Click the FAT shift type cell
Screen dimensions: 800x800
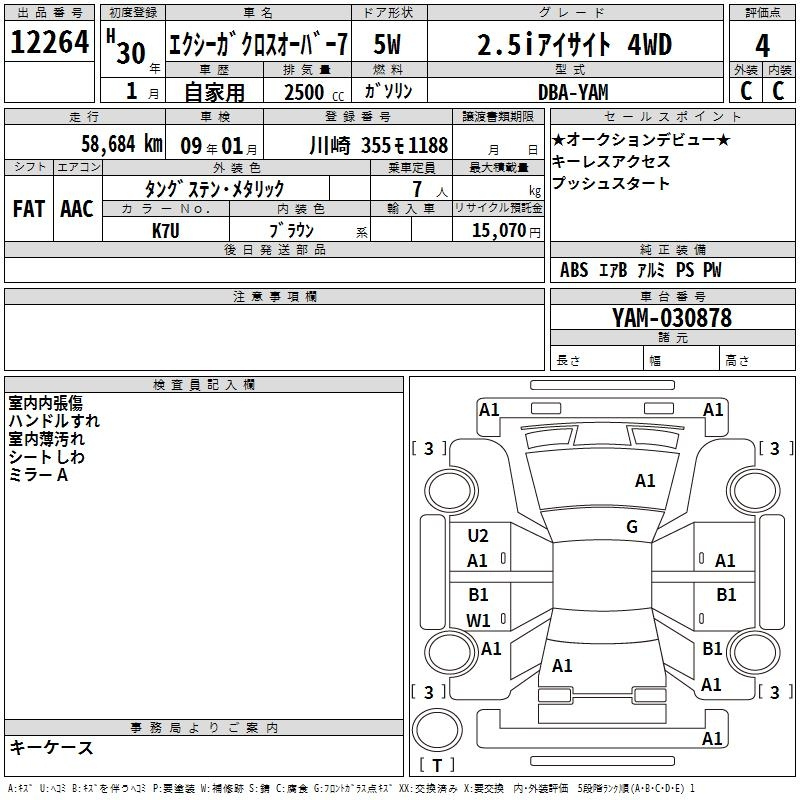pos(28,209)
